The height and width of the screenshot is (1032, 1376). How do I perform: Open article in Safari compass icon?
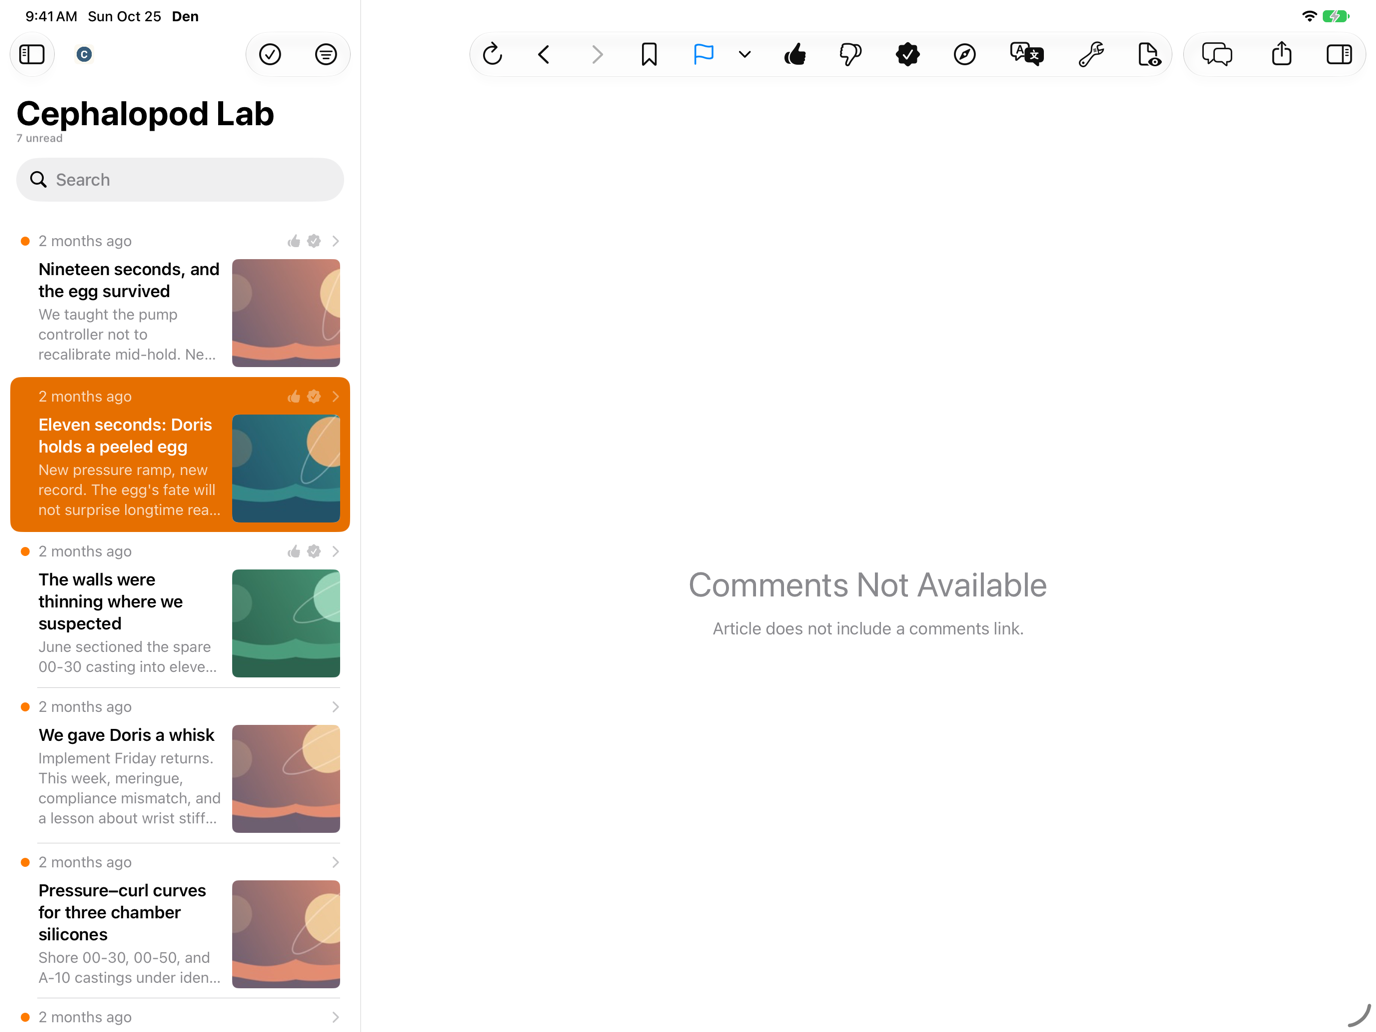[965, 54]
